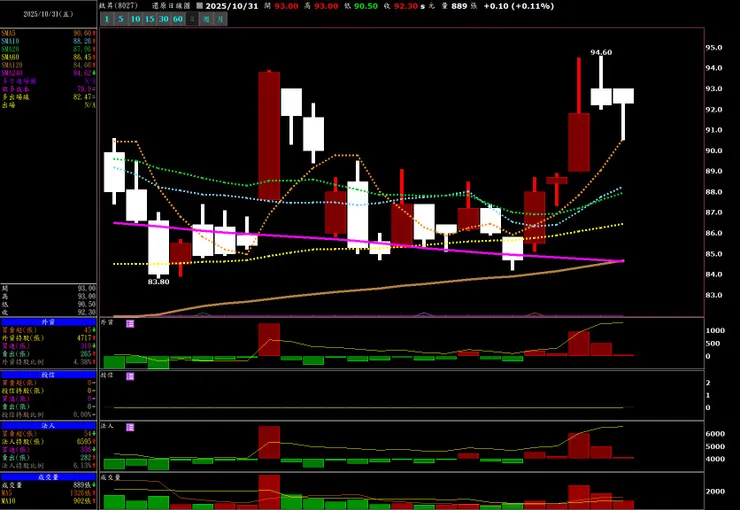Click the 成交量 889張 row

point(49,485)
